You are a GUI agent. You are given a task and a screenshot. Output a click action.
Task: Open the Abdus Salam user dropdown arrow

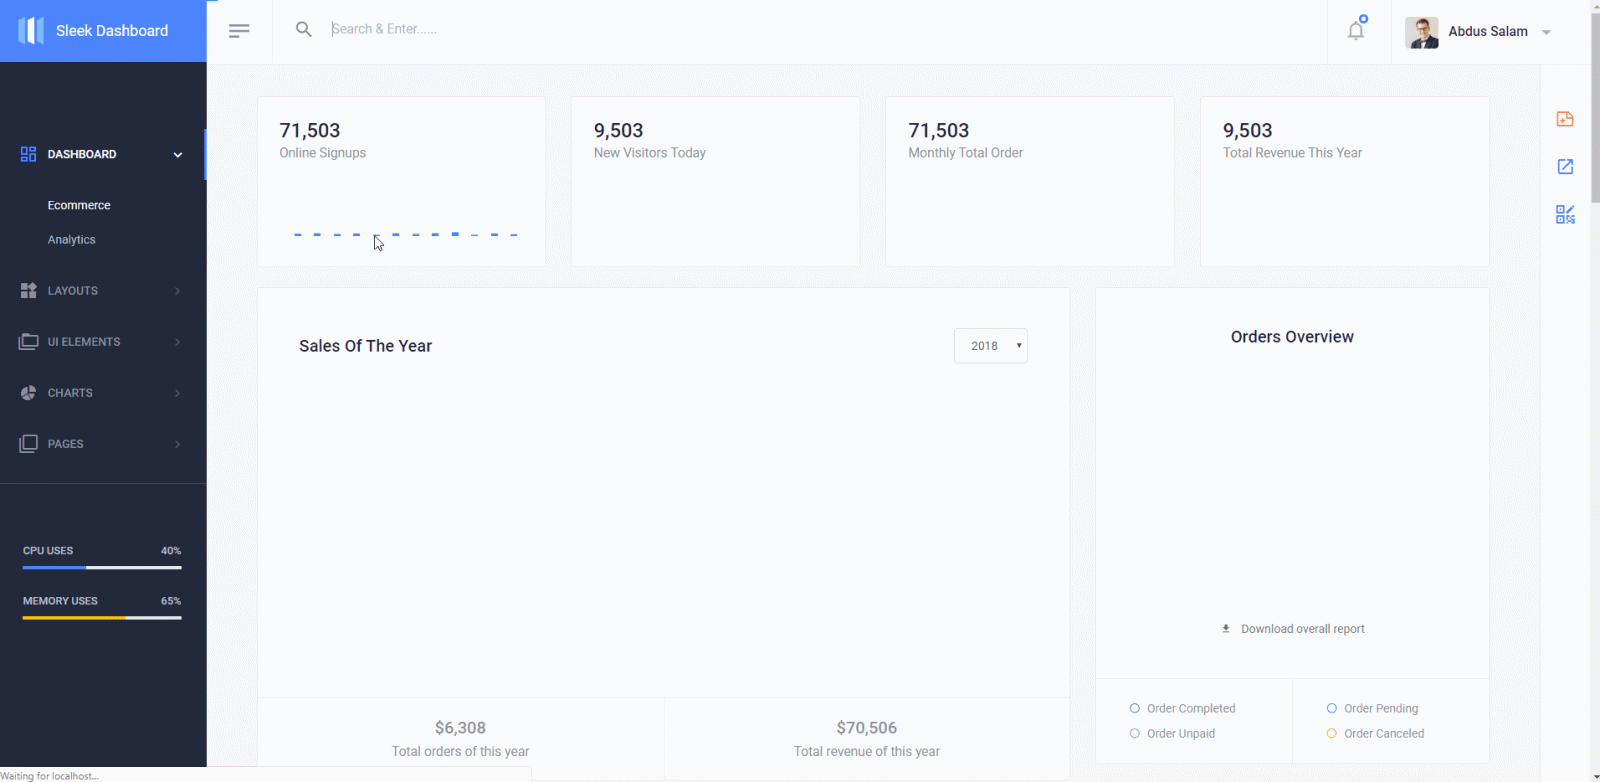(1546, 32)
